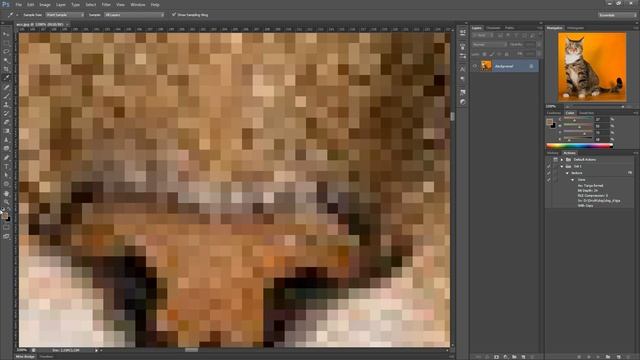Click foreground color swatch in Color panel
The width and height of the screenshot is (640, 360).
(x=549, y=122)
